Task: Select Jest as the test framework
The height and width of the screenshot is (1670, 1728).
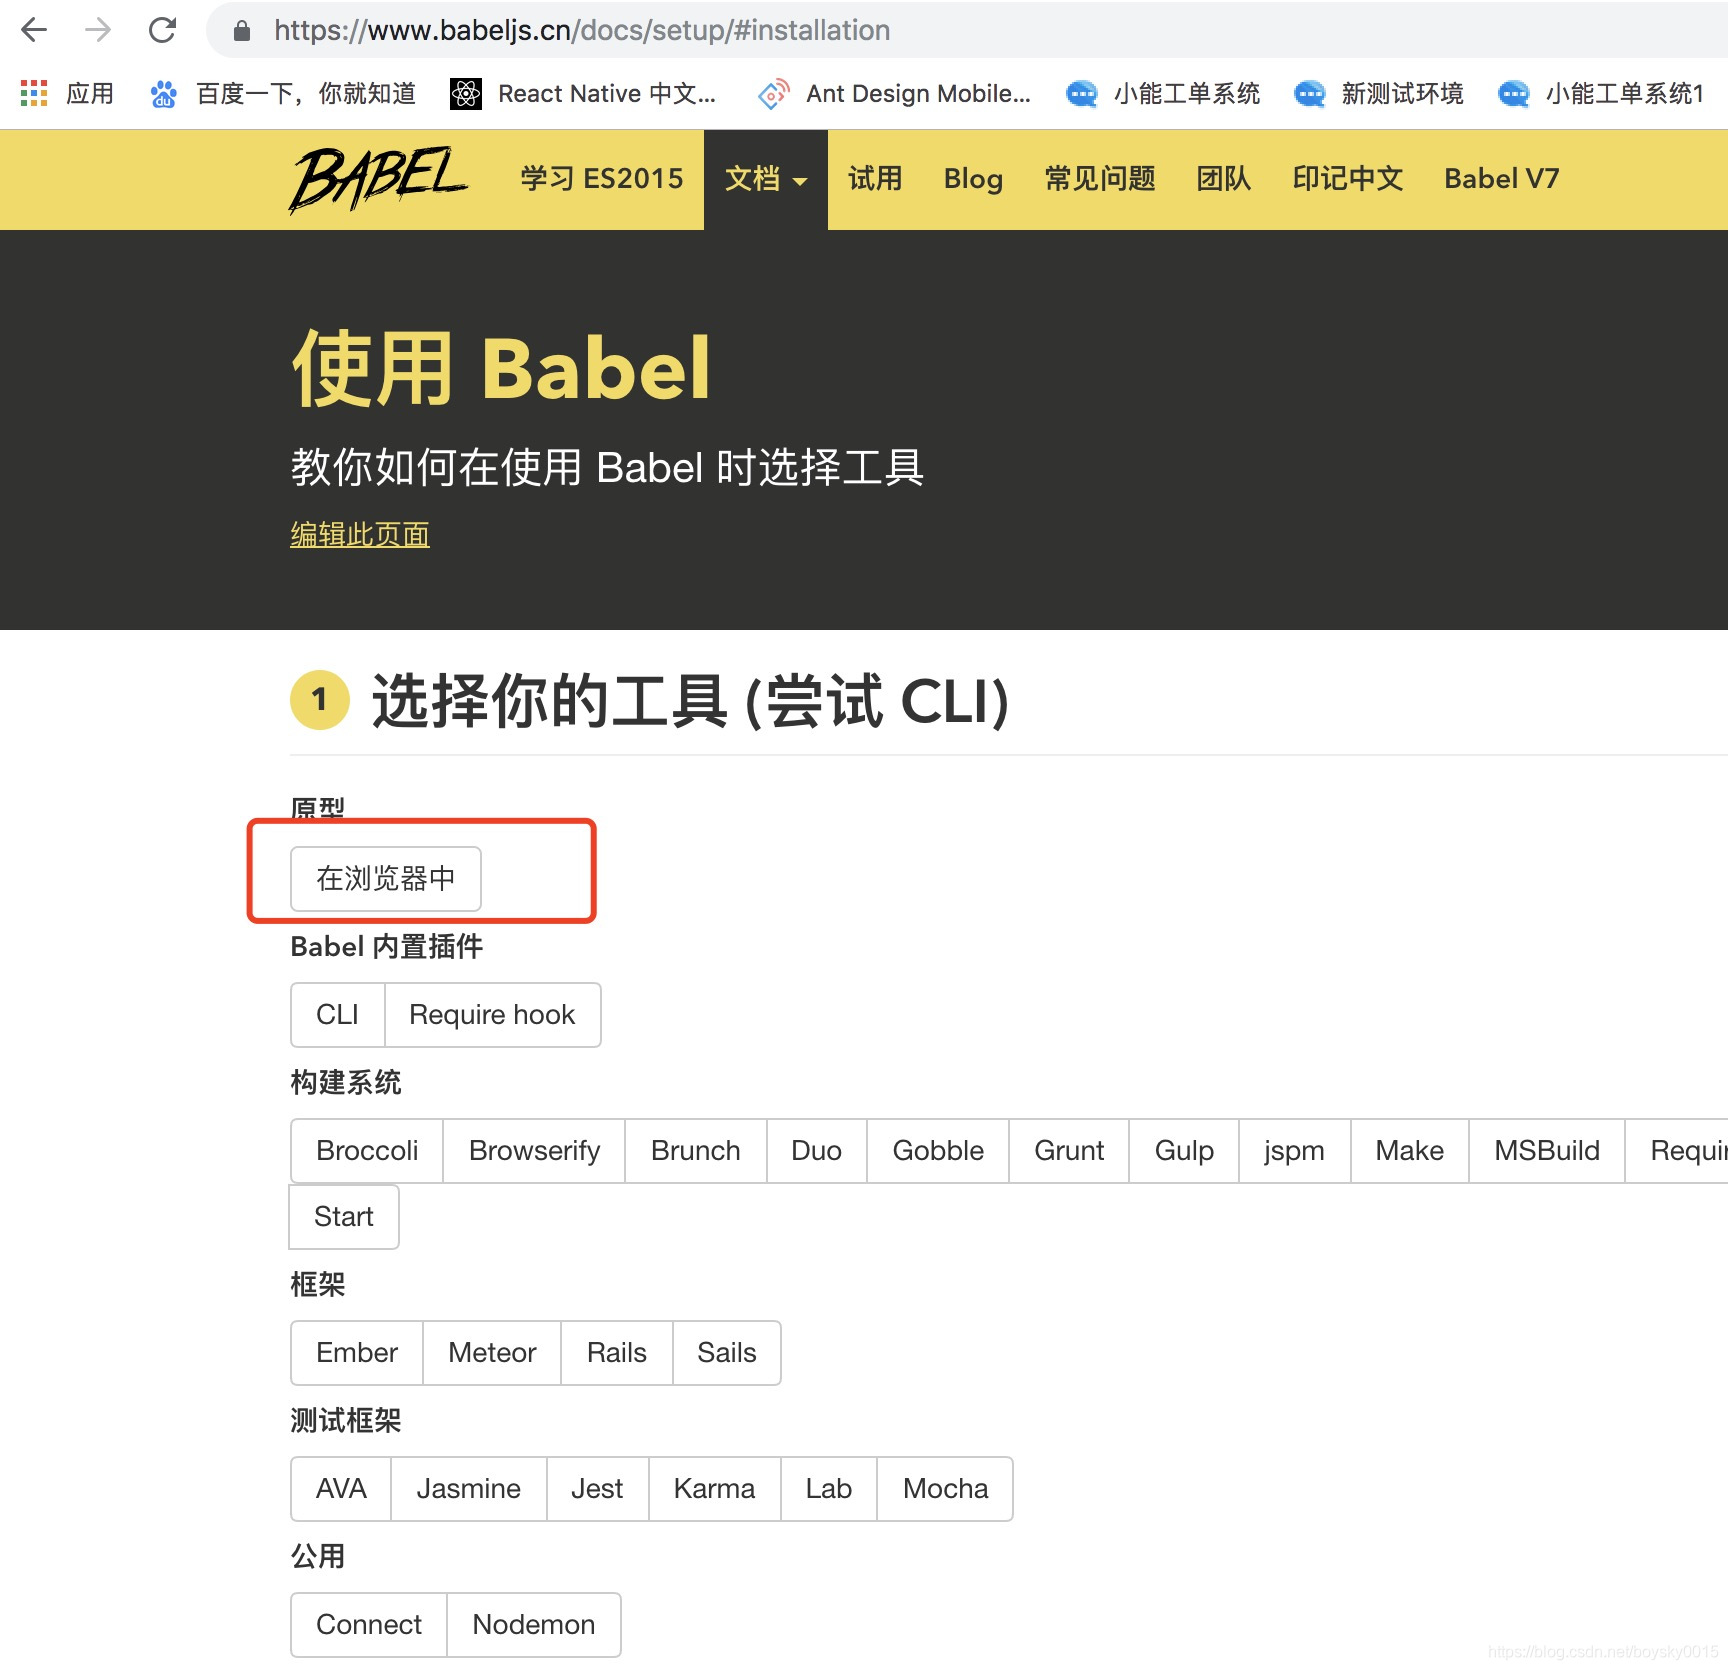Action: click(597, 1489)
